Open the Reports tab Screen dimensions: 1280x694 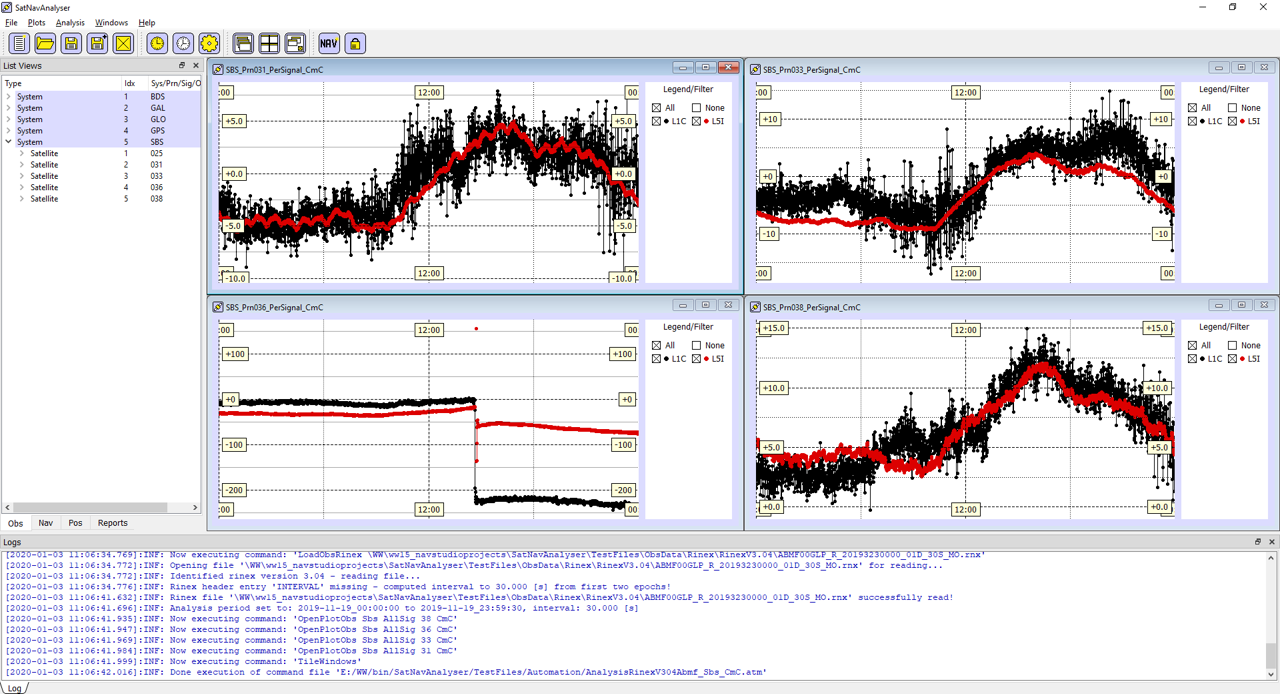pyautogui.click(x=112, y=523)
